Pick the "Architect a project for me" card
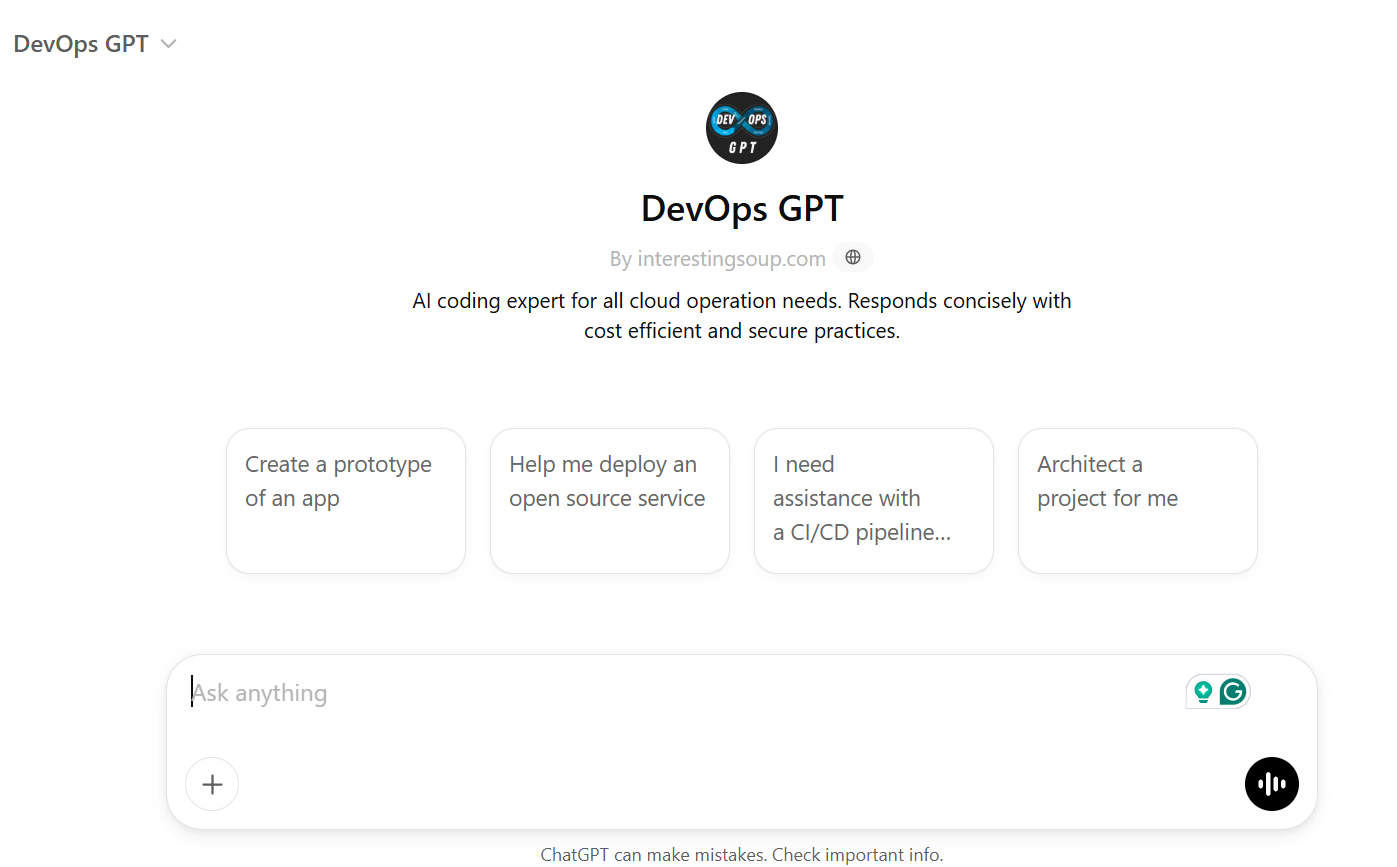The image size is (1397, 867). (1138, 501)
